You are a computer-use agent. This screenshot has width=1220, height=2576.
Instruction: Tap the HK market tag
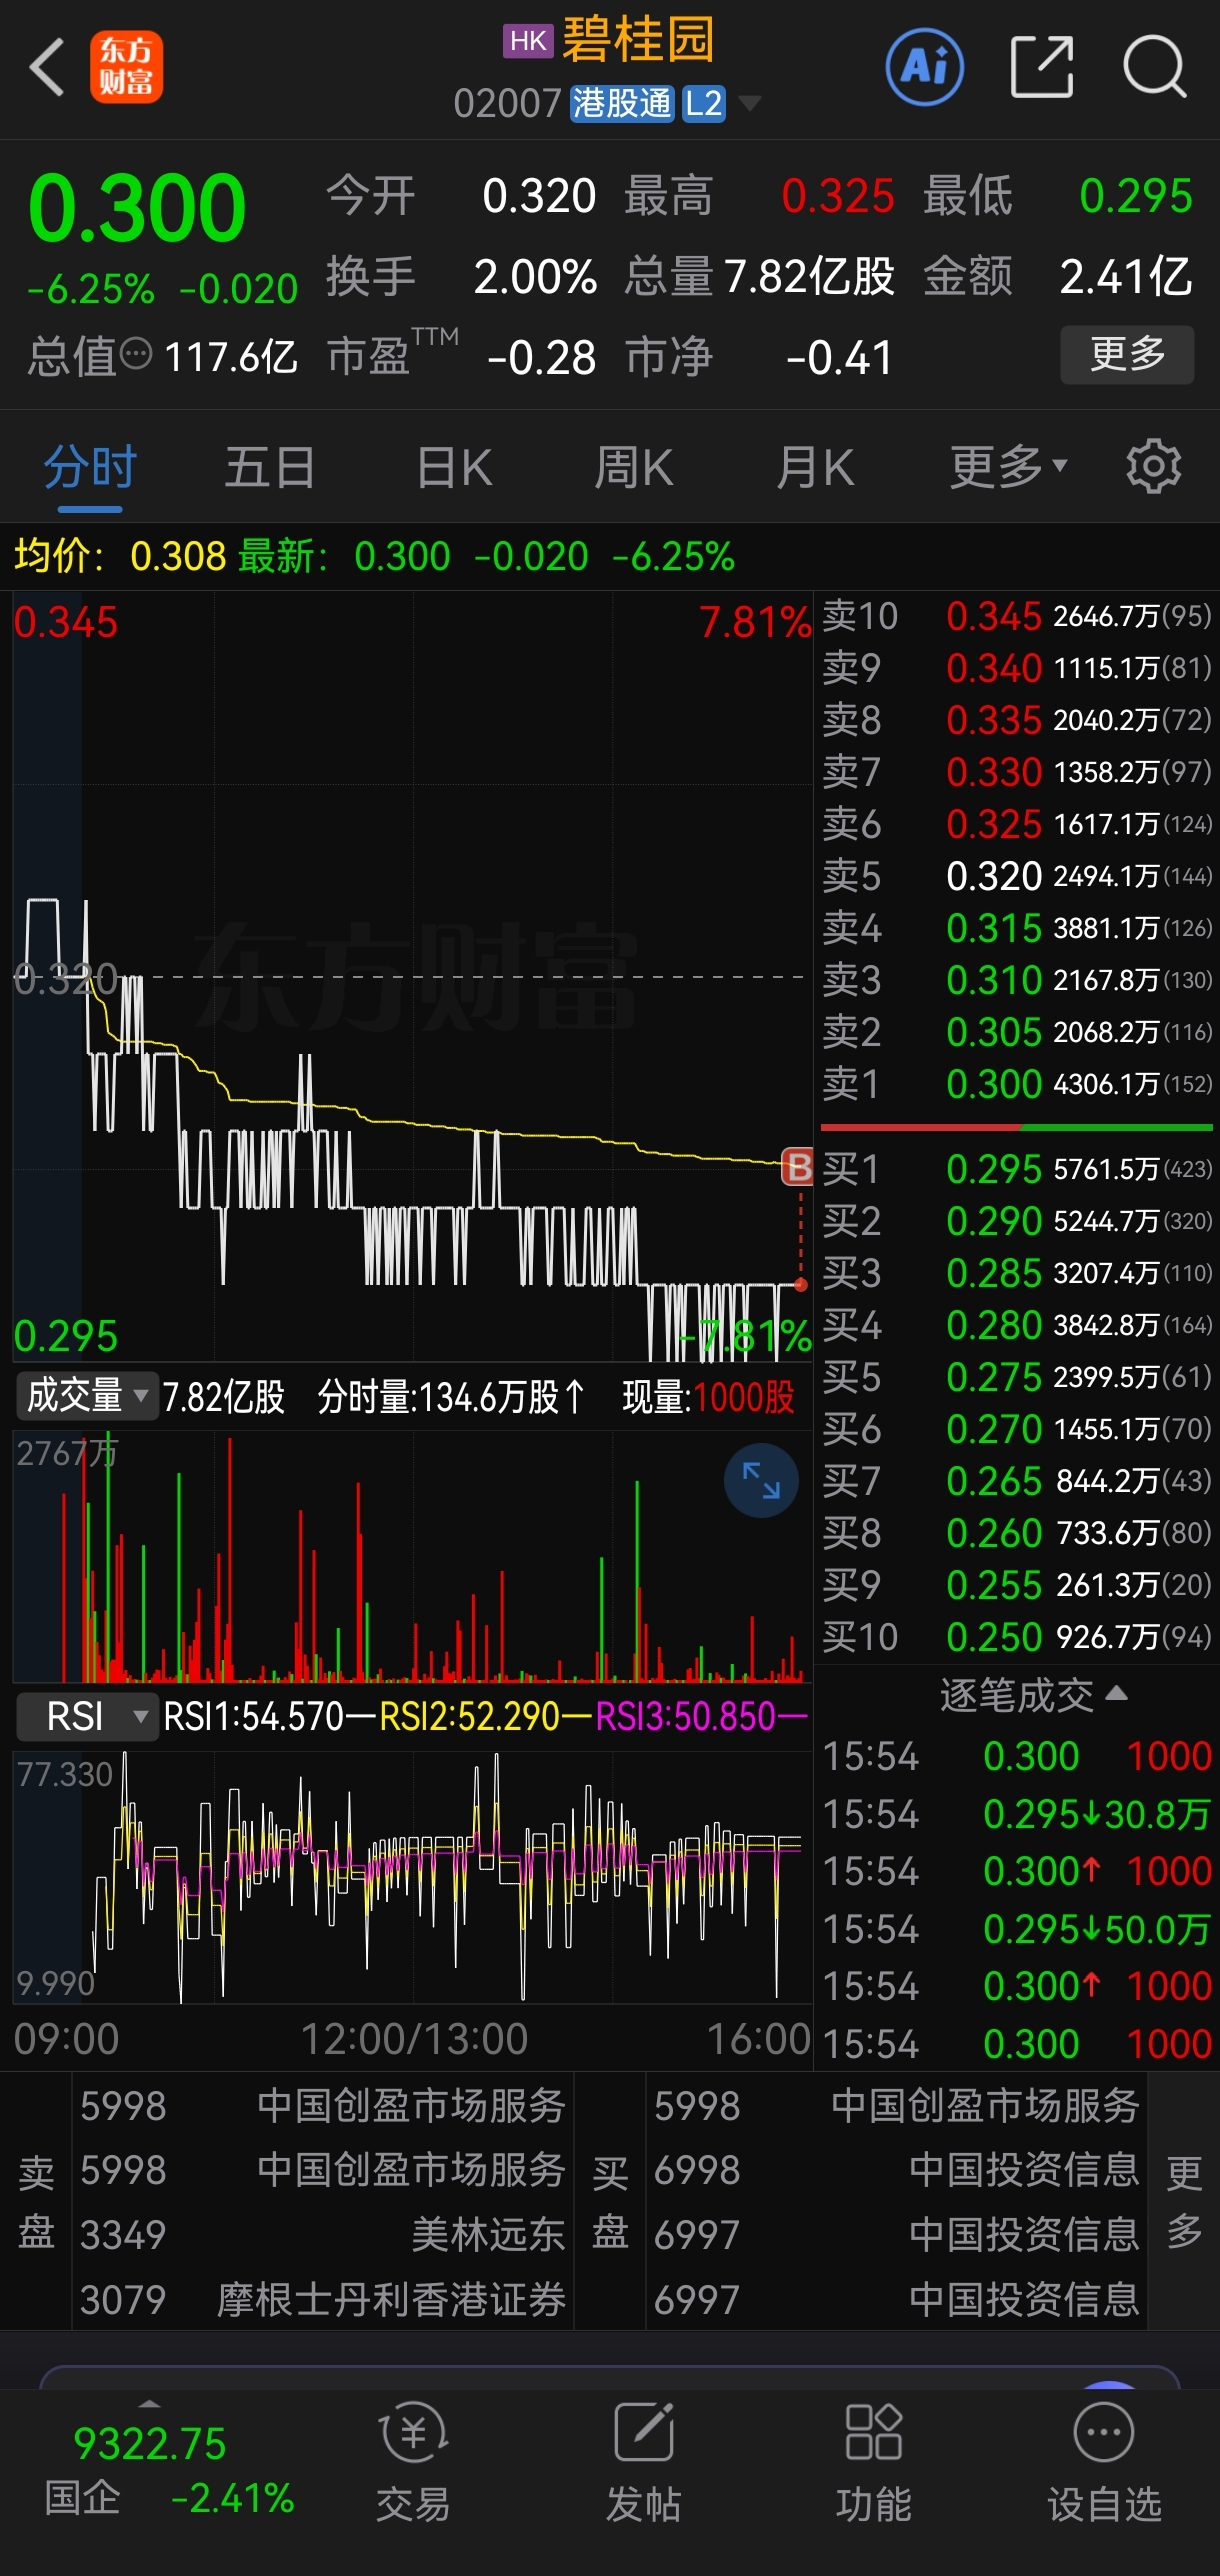528,41
